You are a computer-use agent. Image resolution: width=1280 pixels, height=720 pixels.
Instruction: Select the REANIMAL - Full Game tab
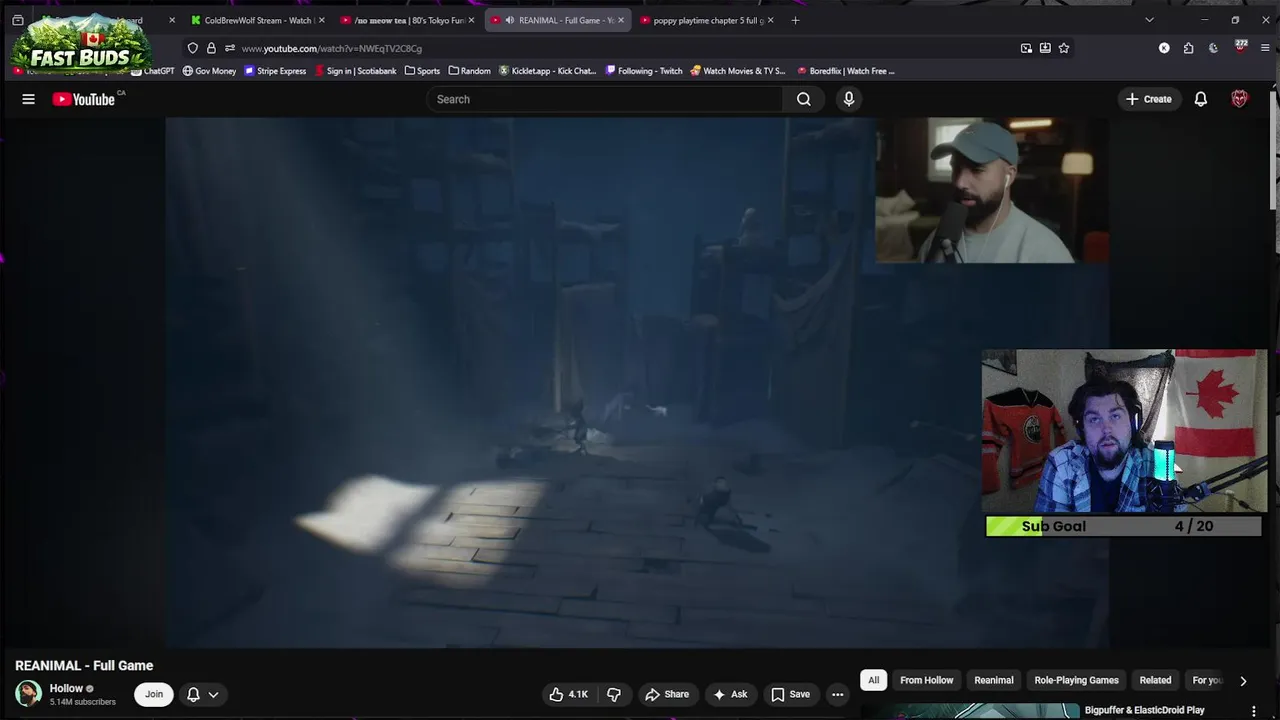[558, 20]
